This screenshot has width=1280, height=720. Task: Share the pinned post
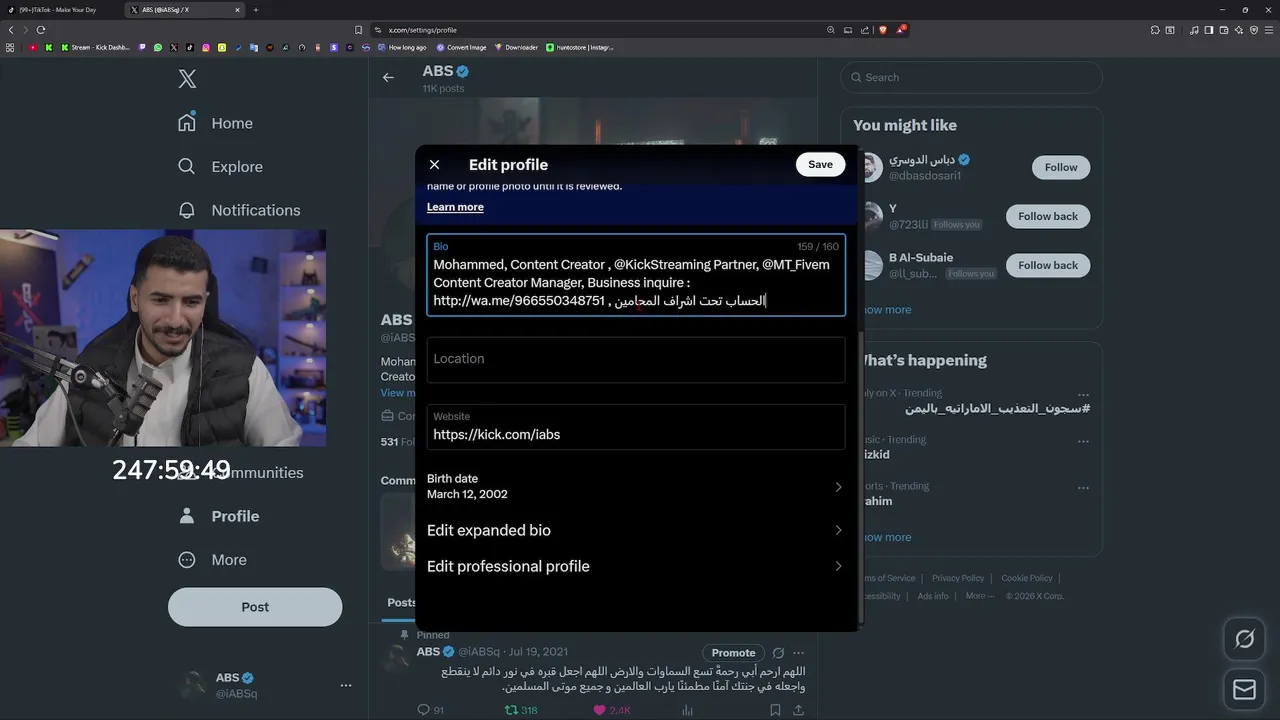pos(798,710)
